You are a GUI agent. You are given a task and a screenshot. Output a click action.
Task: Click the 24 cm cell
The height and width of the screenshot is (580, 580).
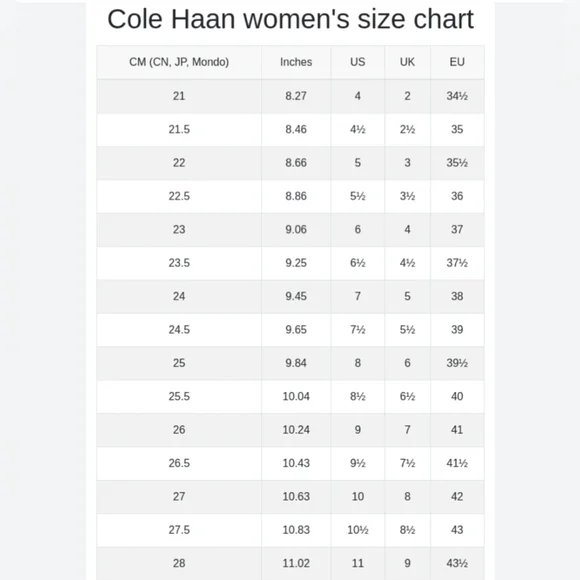click(179, 296)
